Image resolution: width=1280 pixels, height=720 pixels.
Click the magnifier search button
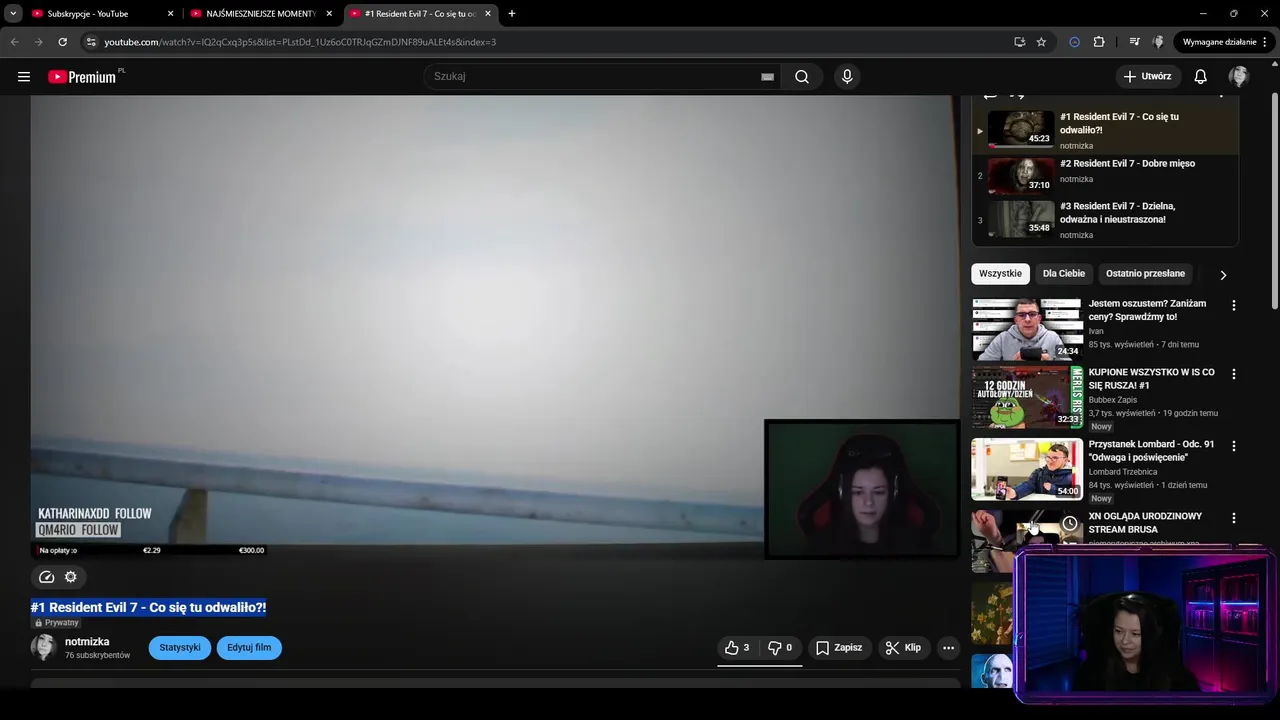pyautogui.click(x=802, y=76)
